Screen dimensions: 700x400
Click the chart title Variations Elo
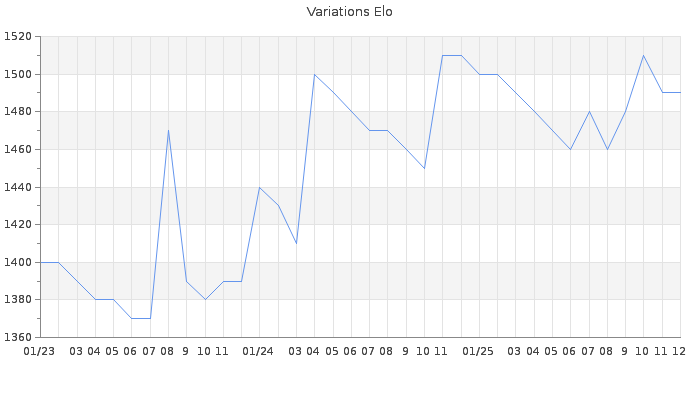coord(349,12)
